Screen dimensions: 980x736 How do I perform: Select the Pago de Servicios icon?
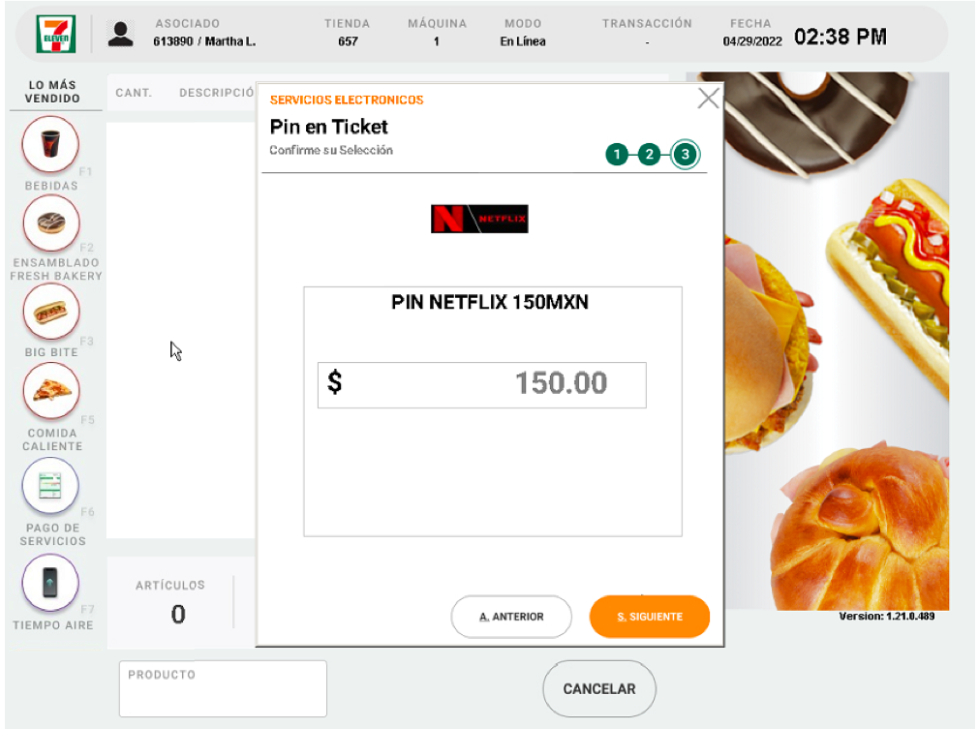click(x=51, y=485)
